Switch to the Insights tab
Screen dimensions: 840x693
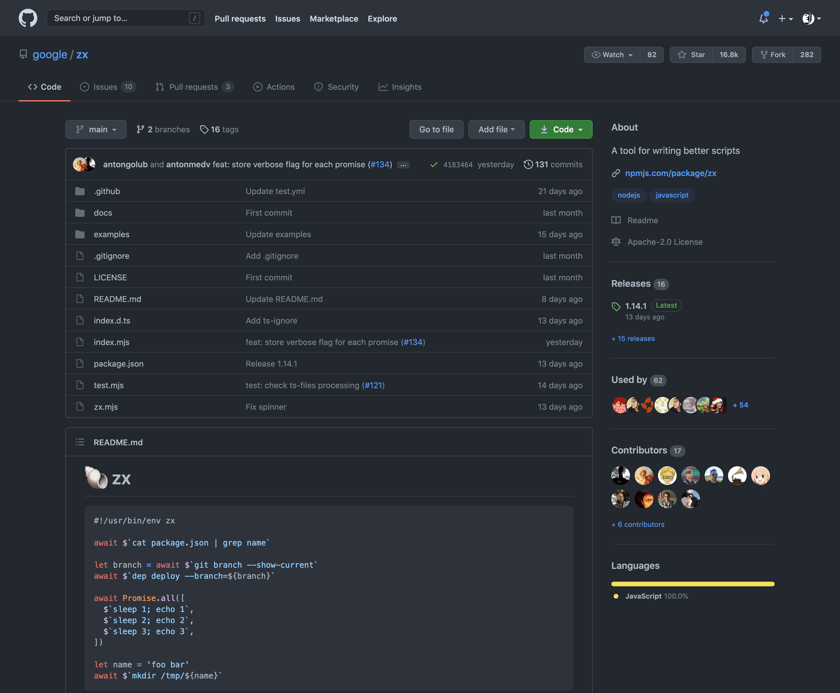point(400,87)
